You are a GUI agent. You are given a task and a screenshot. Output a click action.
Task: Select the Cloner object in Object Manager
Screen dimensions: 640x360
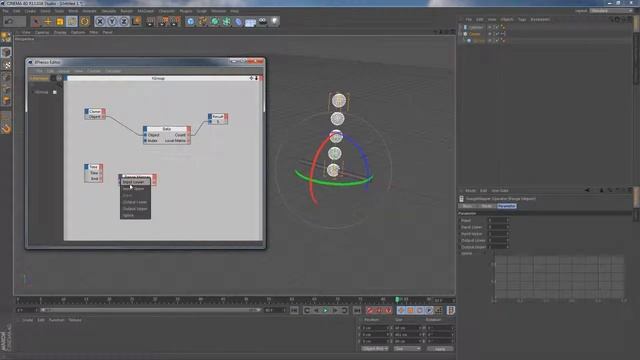pos(475,34)
